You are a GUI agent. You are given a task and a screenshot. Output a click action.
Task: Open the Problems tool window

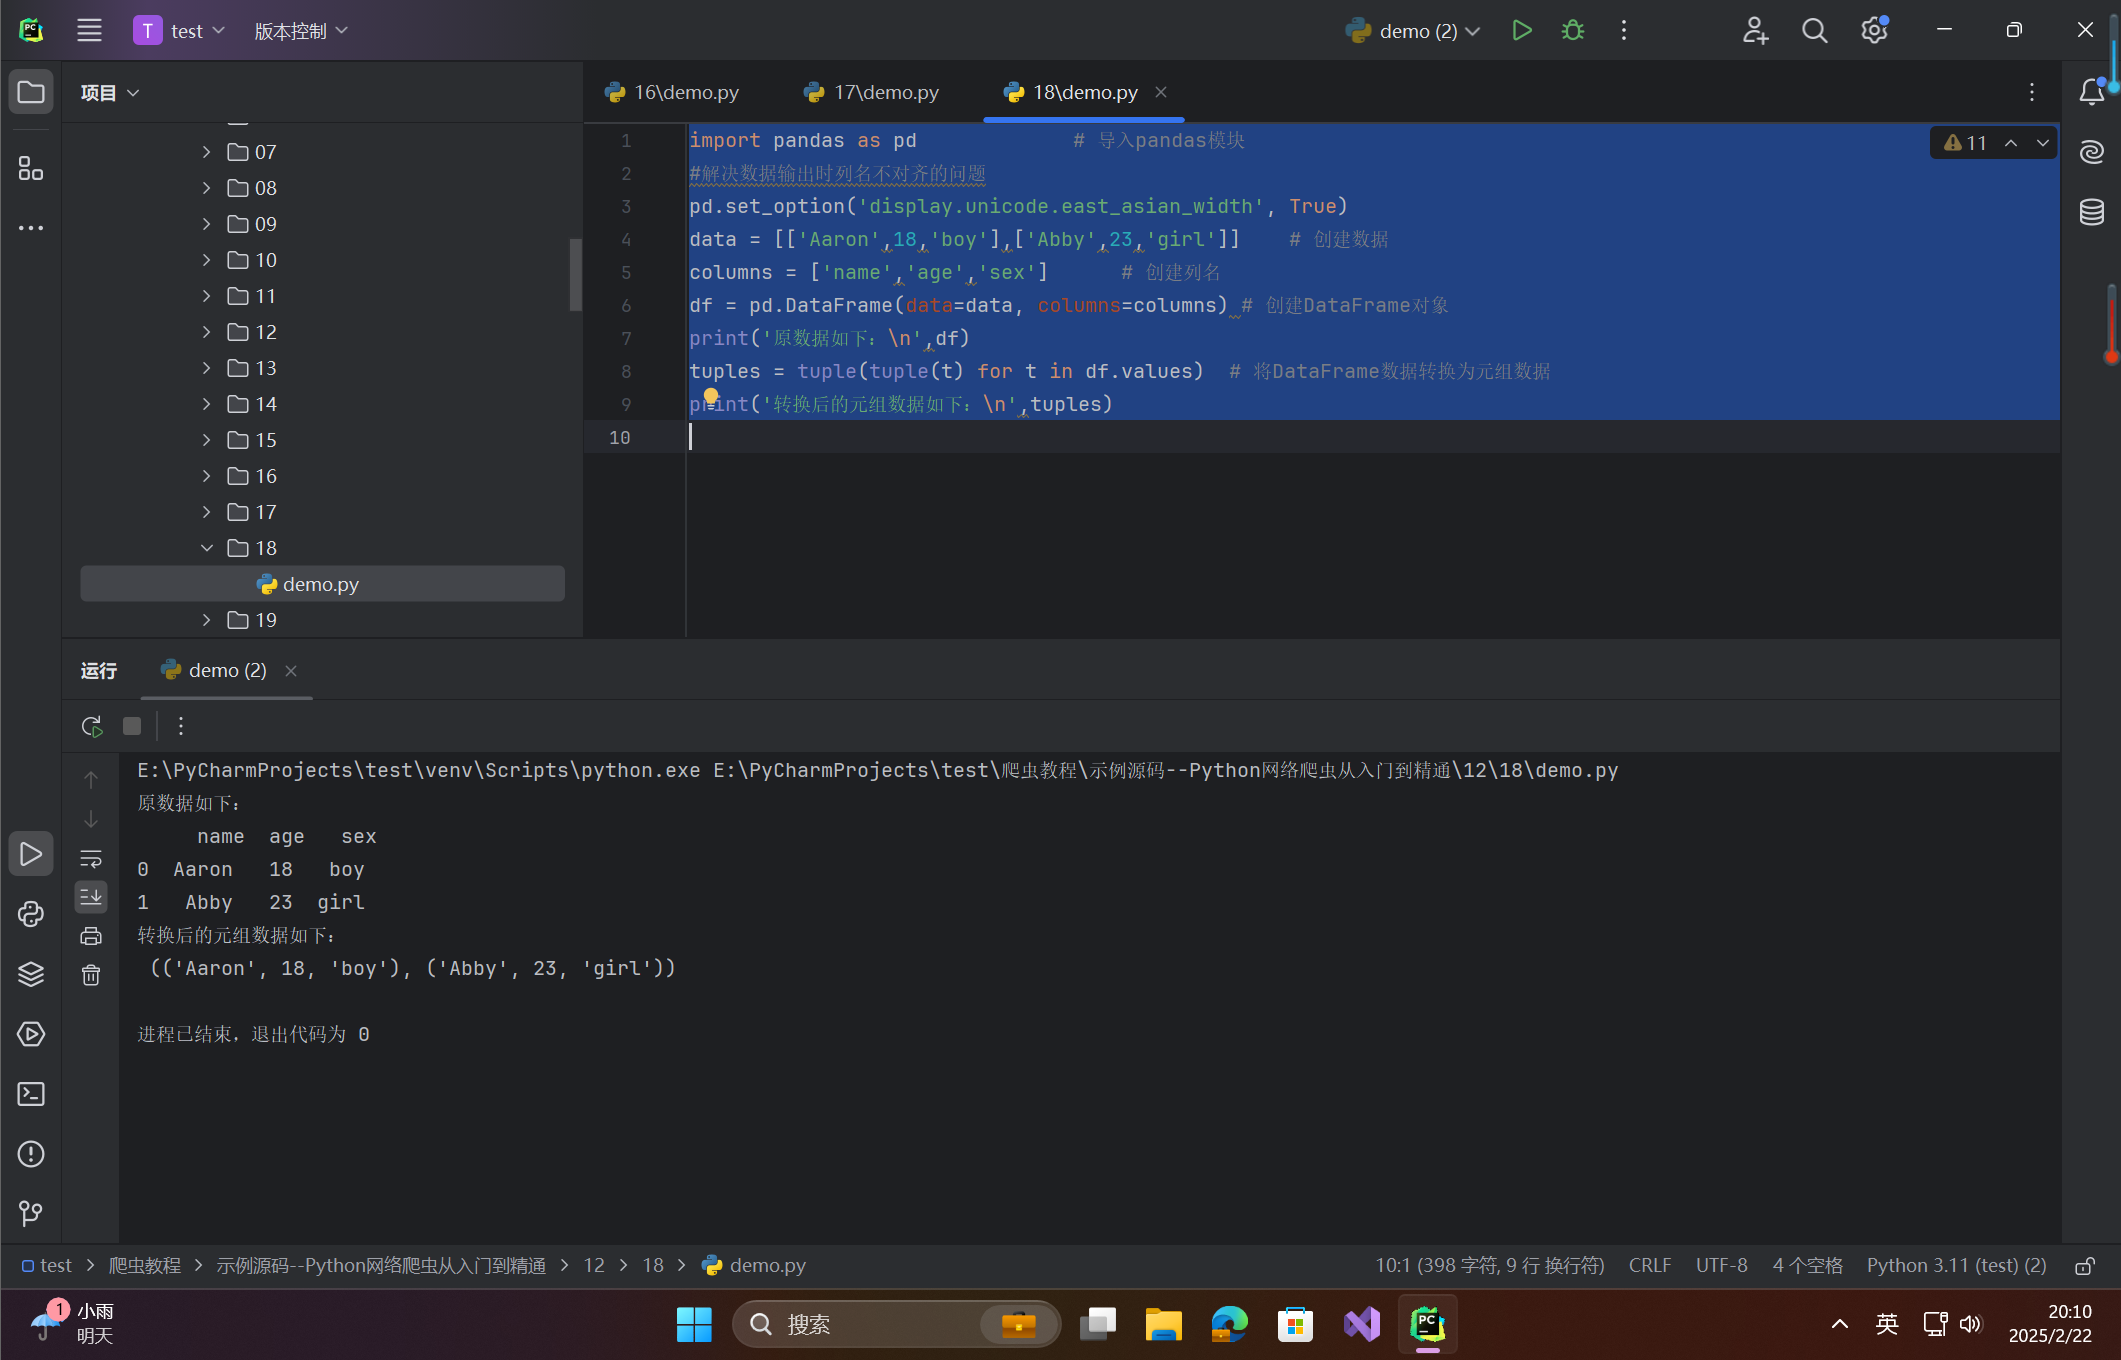[x=31, y=1154]
